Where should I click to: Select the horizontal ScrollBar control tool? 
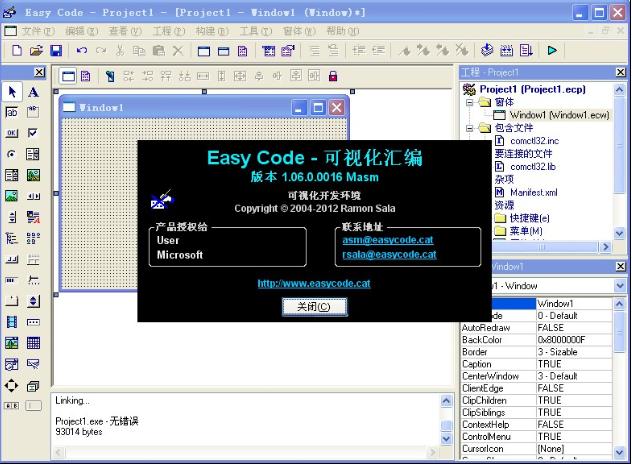(x=33, y=196)
